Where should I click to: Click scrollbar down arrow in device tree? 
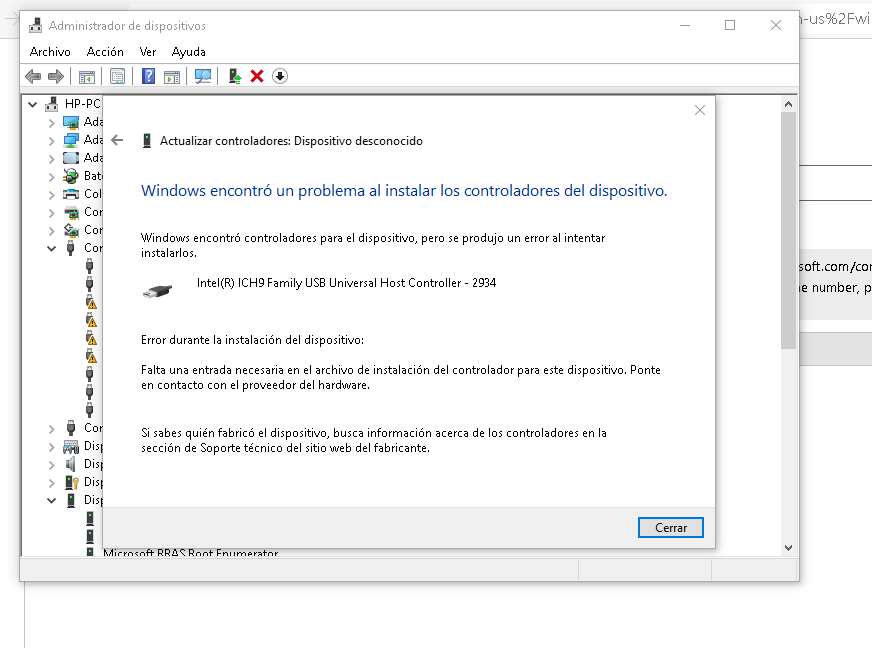pos(788,547)
